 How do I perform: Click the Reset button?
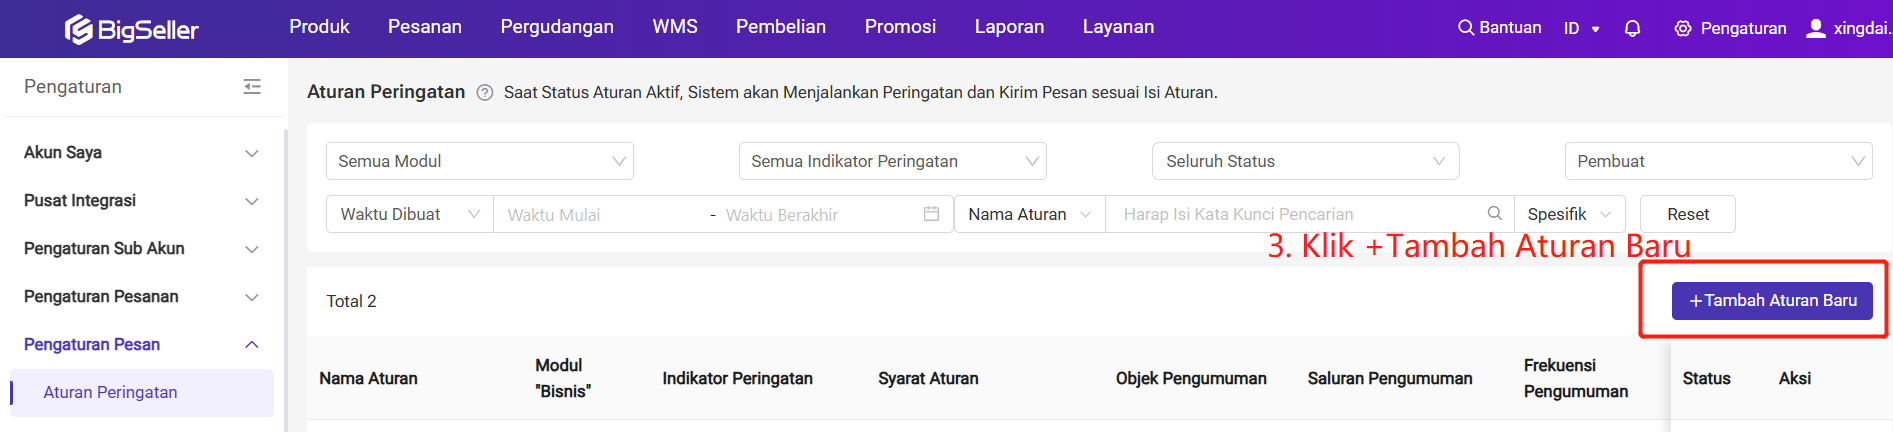(x=1688, y=214)
